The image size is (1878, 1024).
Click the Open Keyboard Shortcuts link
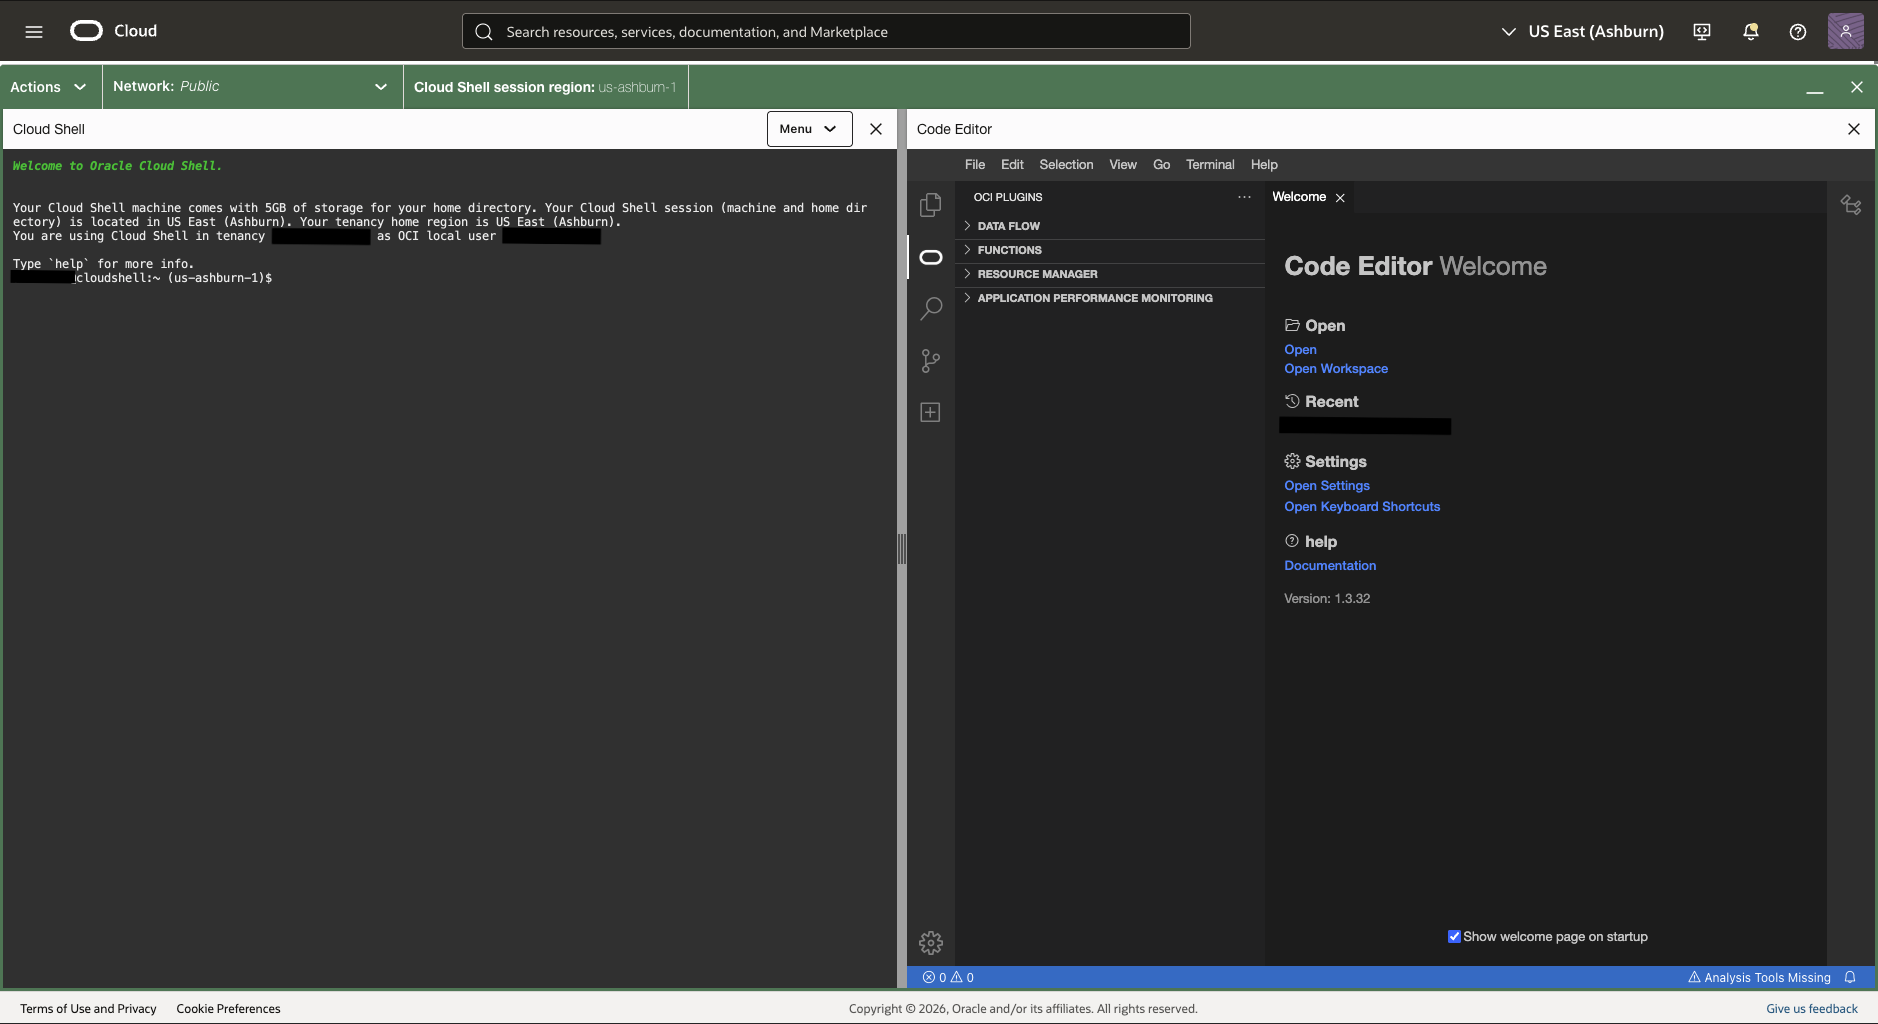pyautogui.click(x=1362, y=507)
